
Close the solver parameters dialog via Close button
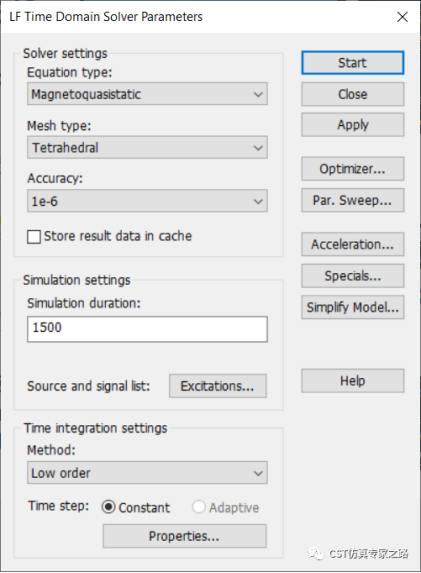click(x=353, y=94)
